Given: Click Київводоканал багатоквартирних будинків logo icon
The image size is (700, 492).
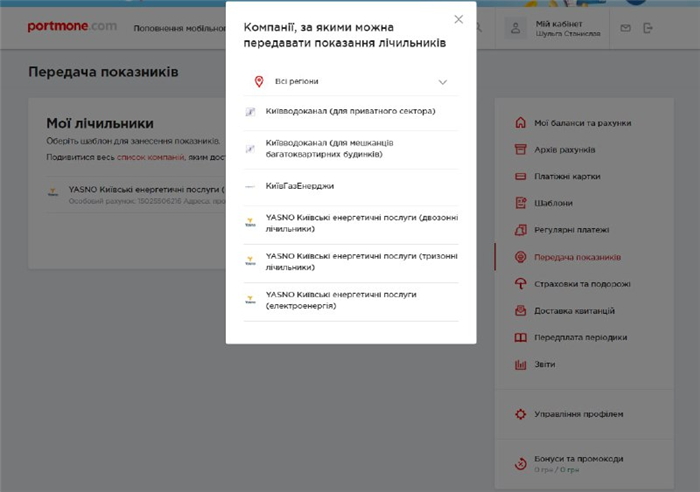Looking at the screenshot, I should pos(250,149).
